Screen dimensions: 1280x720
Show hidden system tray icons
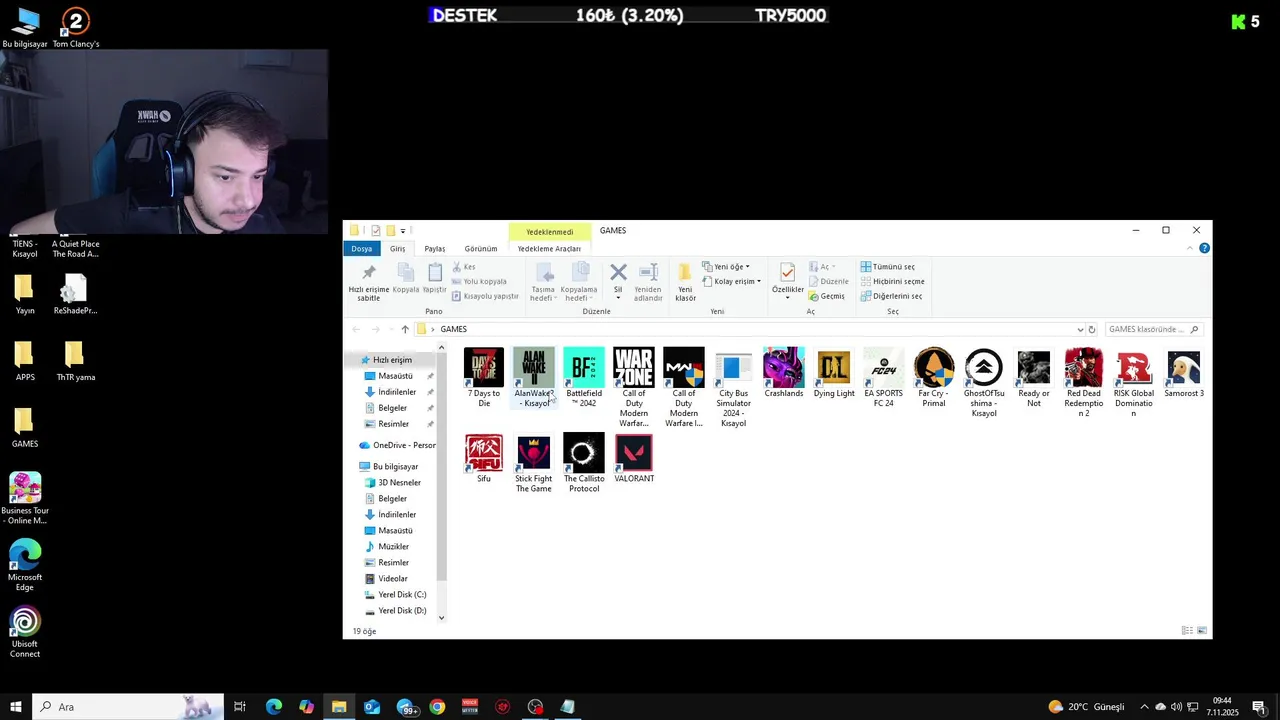1144,707
